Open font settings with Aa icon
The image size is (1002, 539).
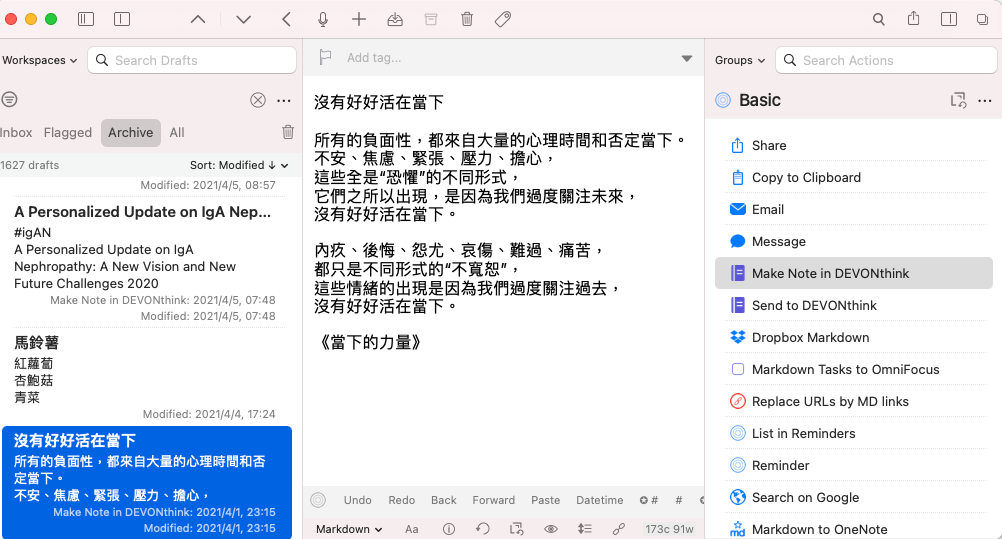tap(412, 529)
